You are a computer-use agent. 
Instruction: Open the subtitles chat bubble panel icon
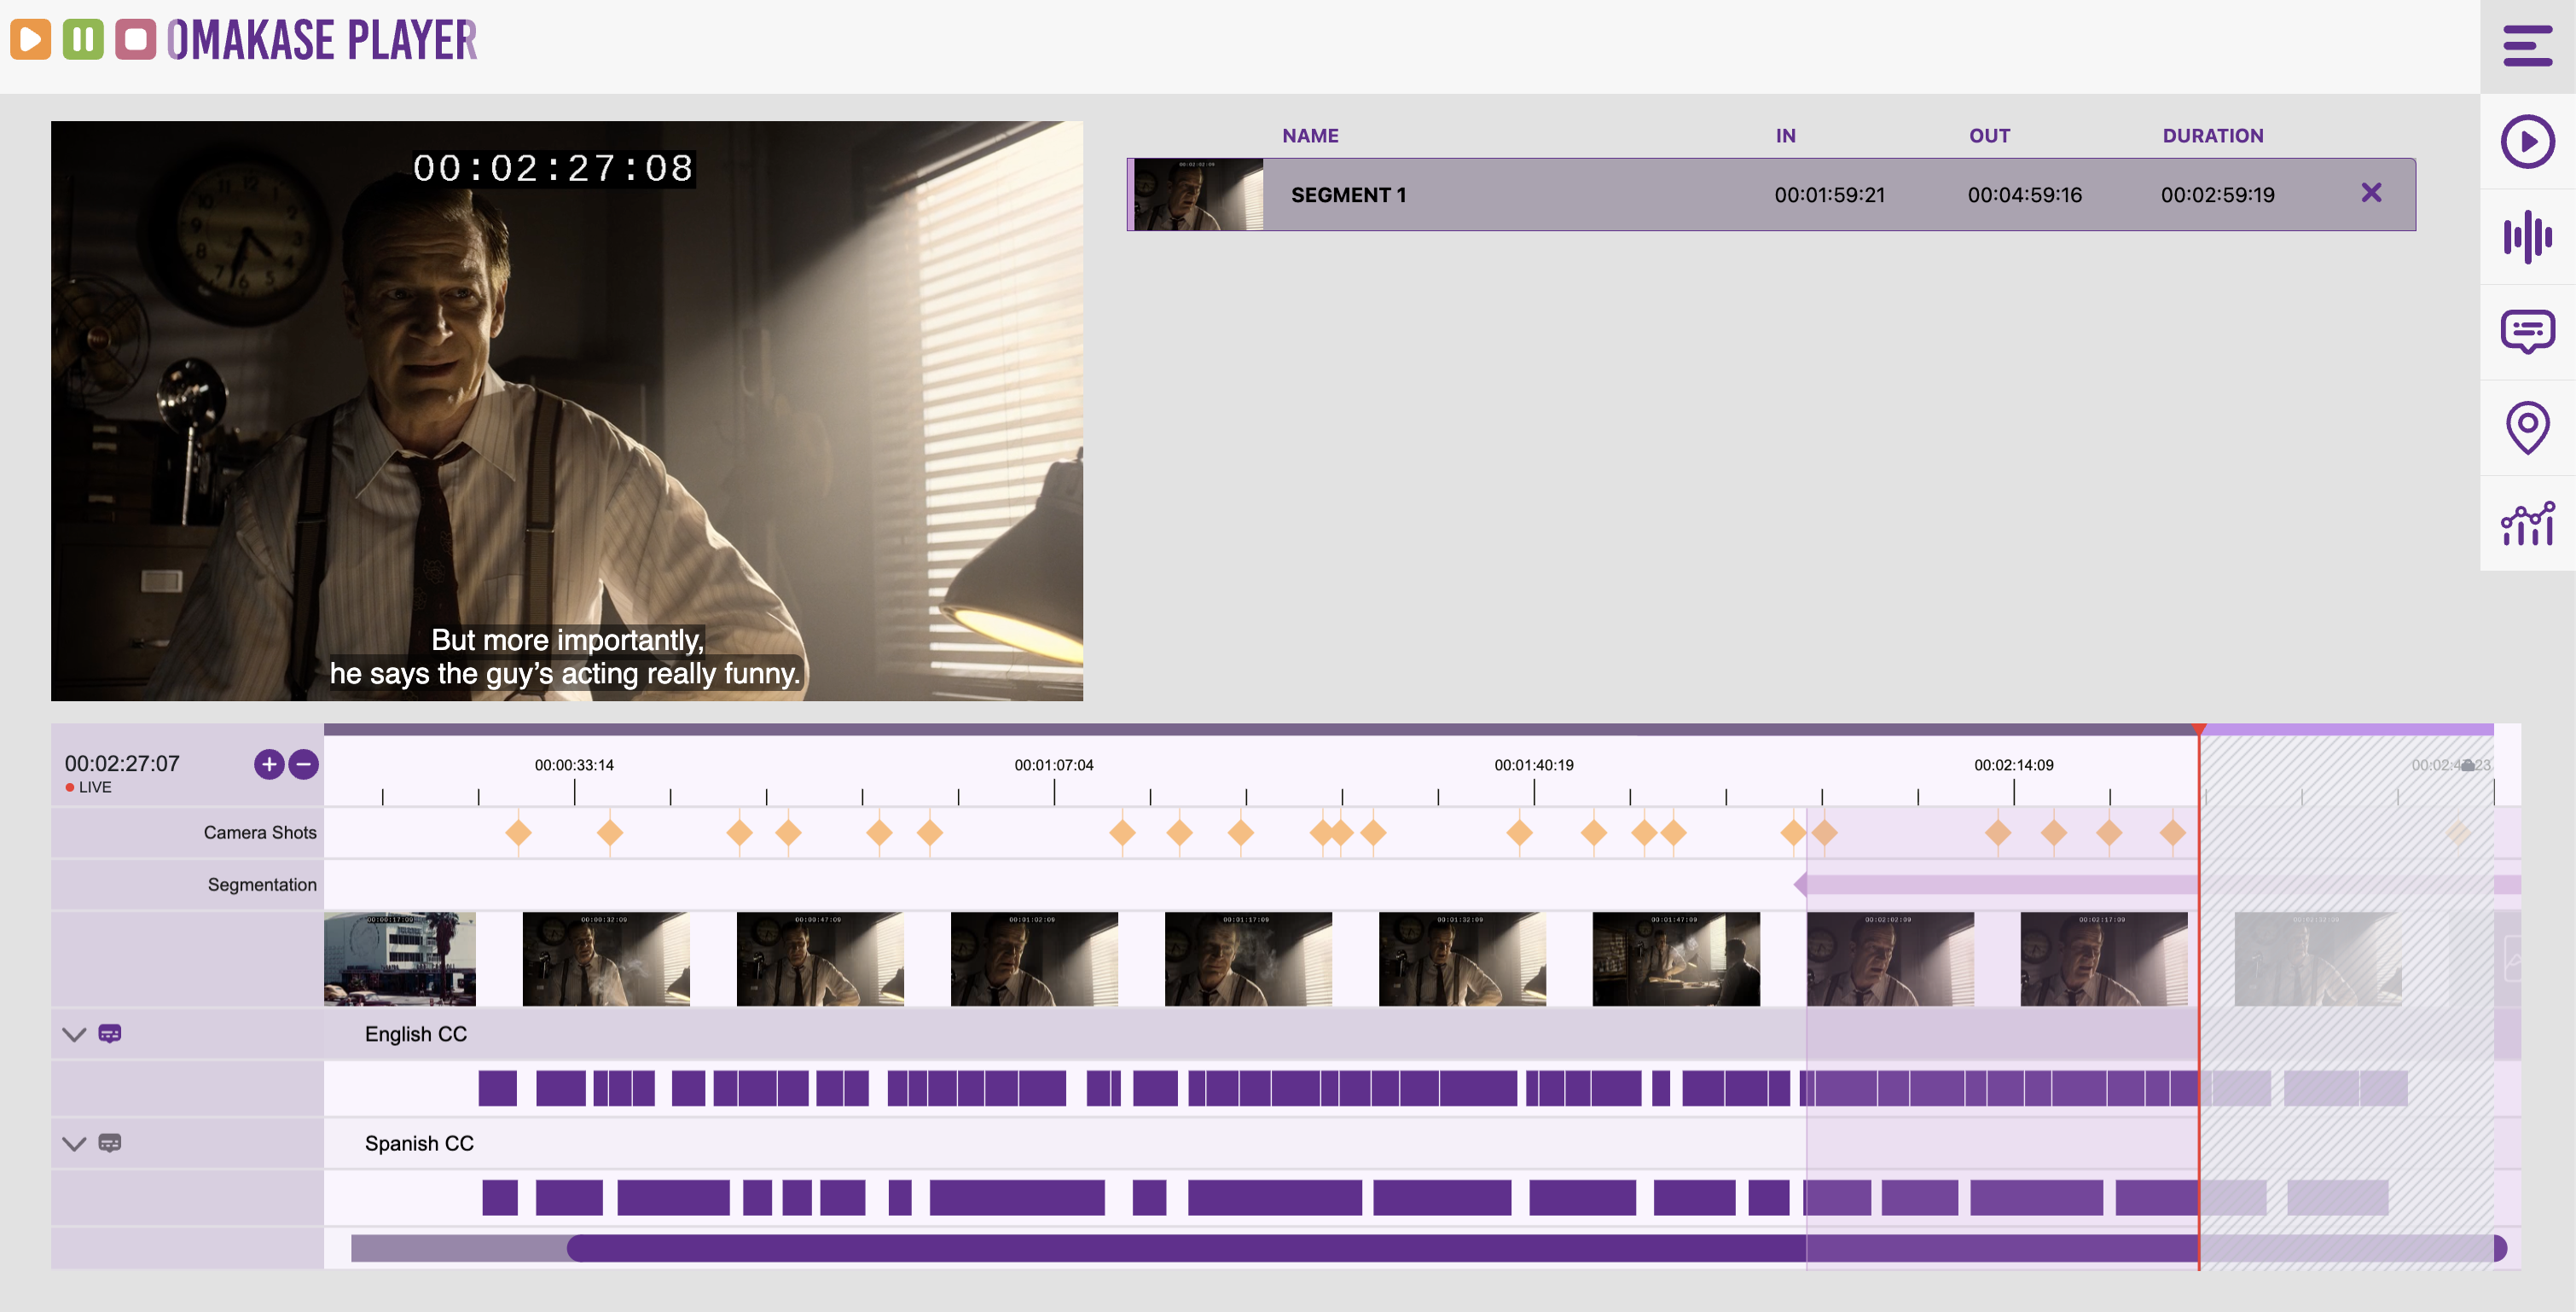(2527, 332)
